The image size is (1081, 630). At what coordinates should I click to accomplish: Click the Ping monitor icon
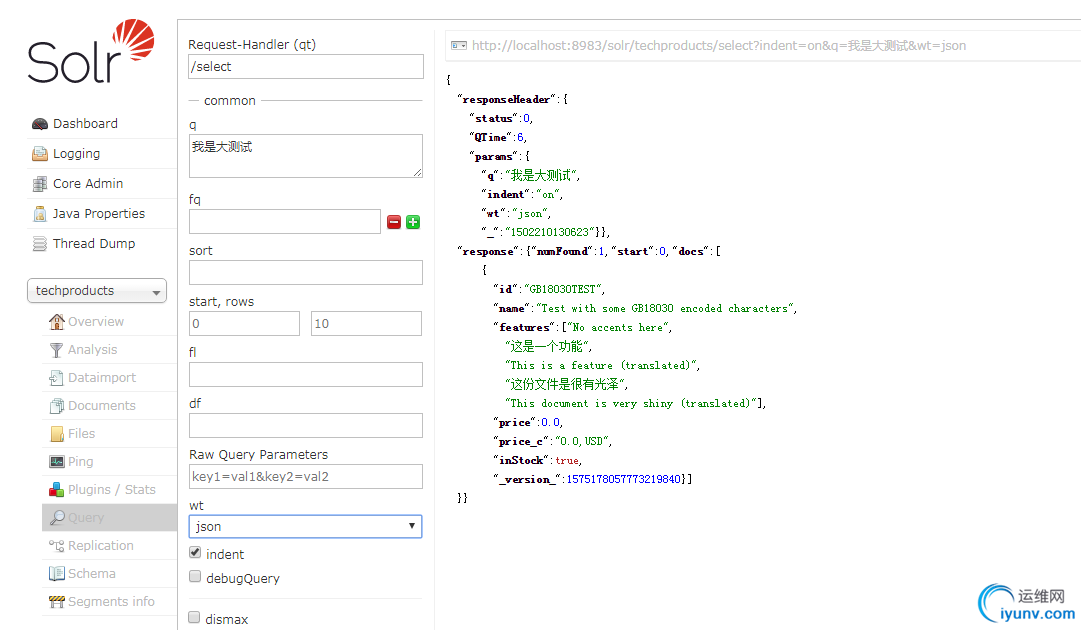coord(57,462)
